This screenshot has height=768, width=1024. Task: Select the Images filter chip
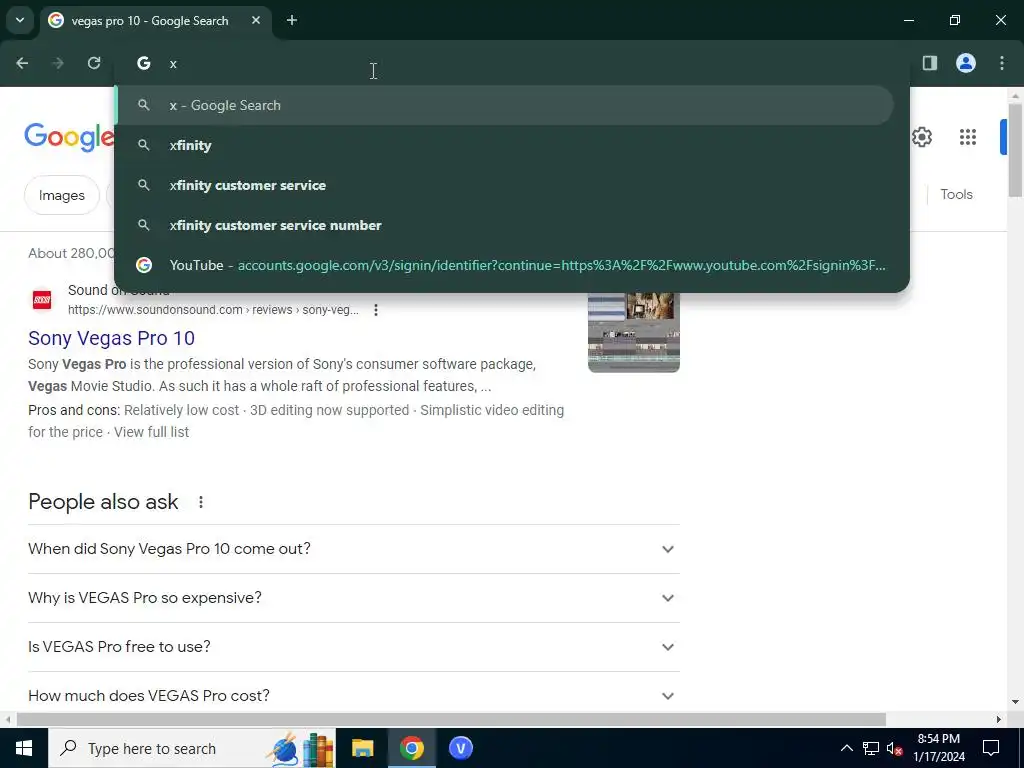pyautogui.click(x=61, y=195)
